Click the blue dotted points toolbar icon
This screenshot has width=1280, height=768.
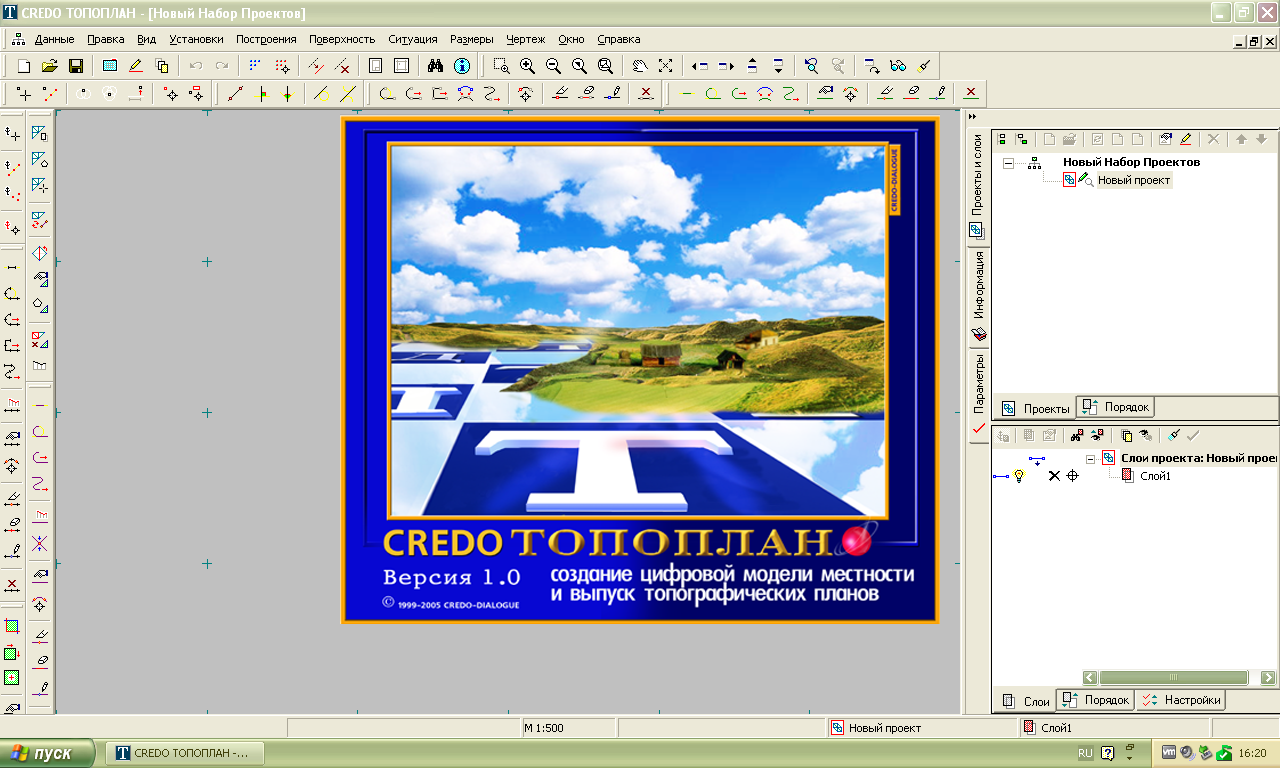click(256, 66)
